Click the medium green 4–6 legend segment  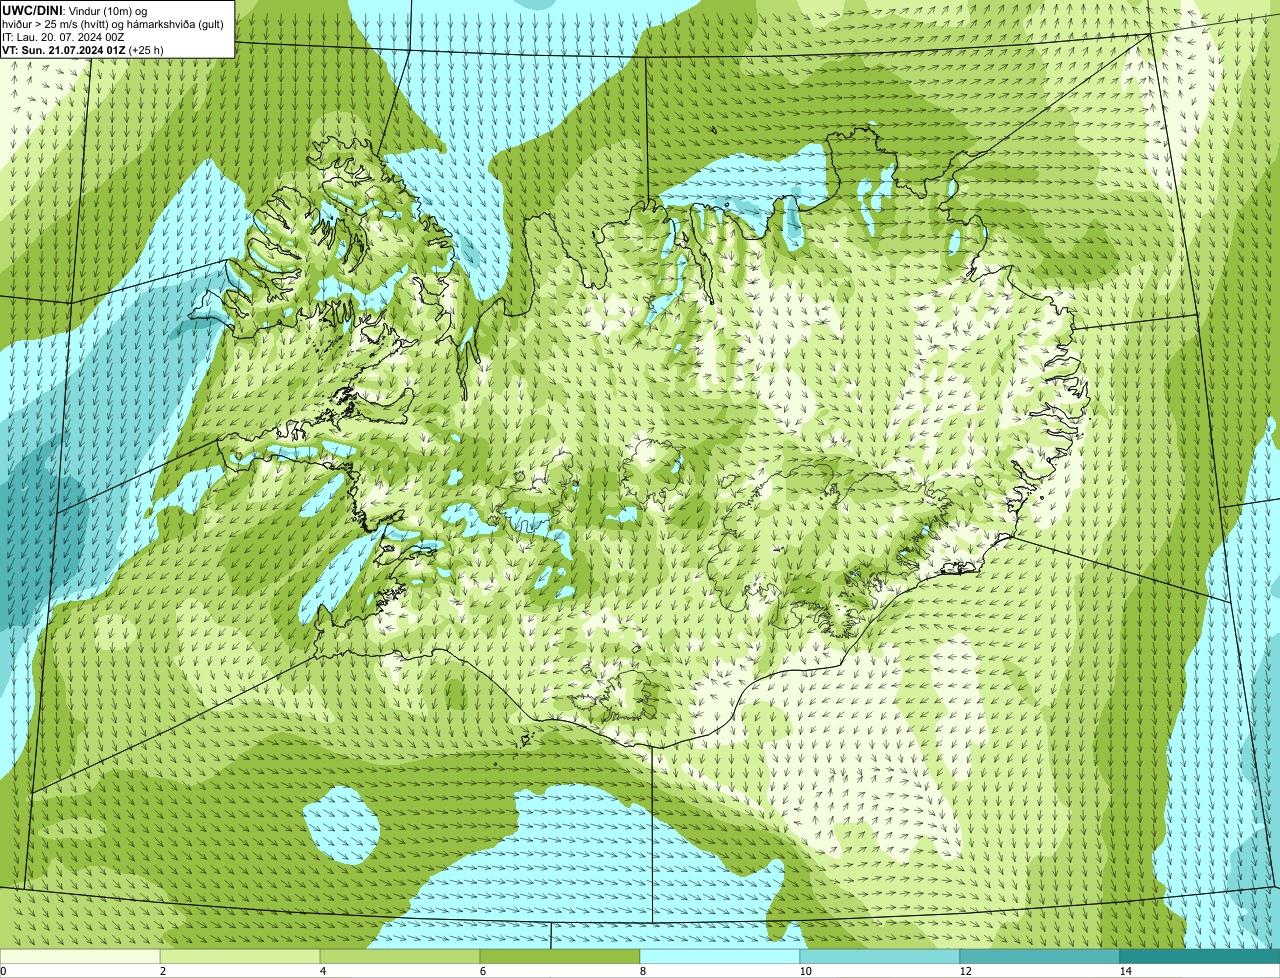400,956
